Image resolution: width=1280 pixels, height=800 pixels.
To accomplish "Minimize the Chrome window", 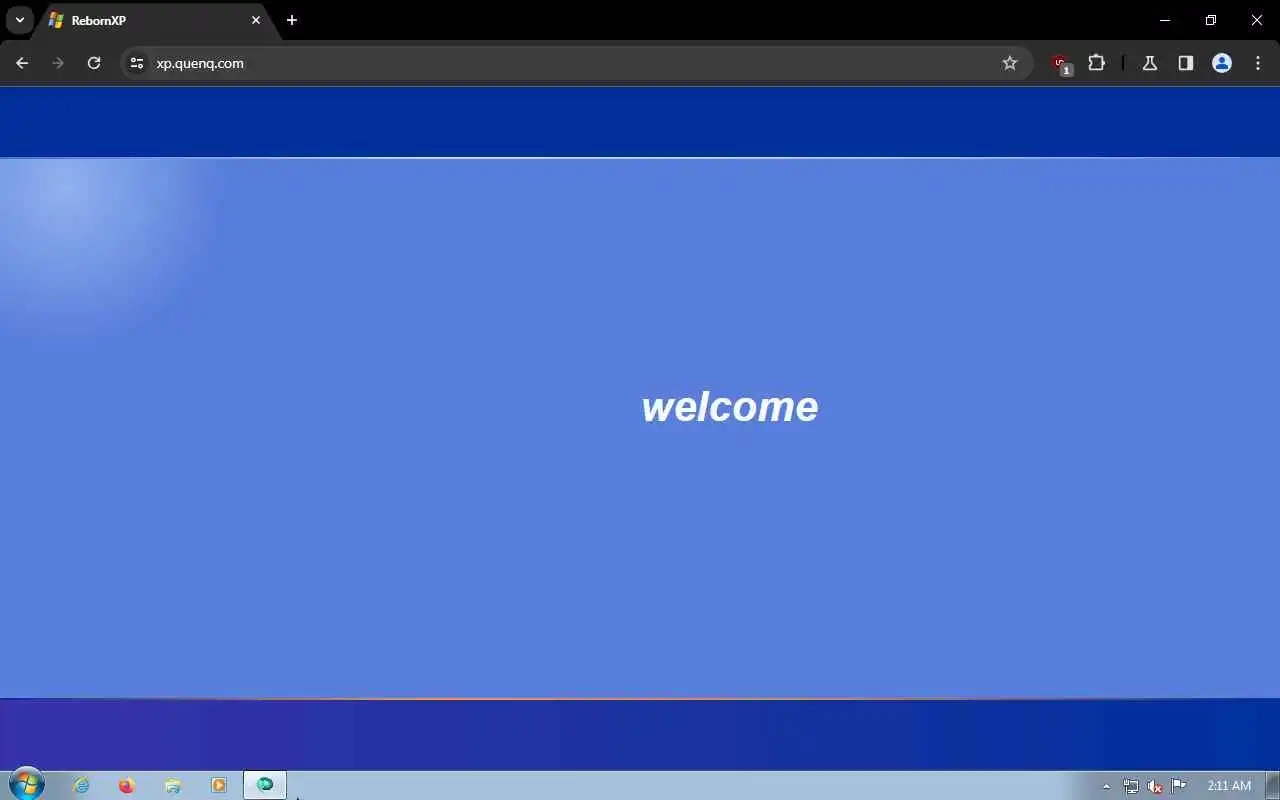I will click(1165, 20).
